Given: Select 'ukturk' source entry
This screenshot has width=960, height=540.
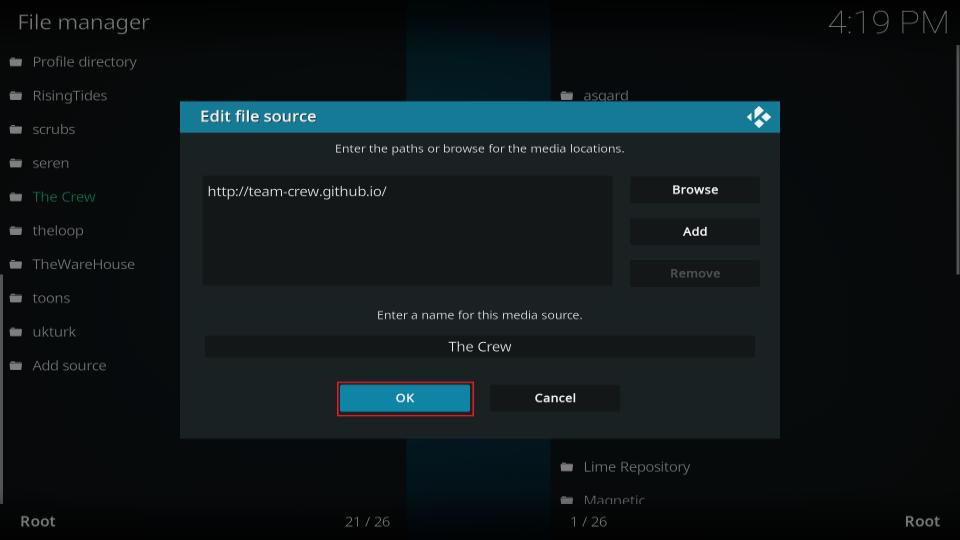Looking at the screenshot, I should (54, 331).
